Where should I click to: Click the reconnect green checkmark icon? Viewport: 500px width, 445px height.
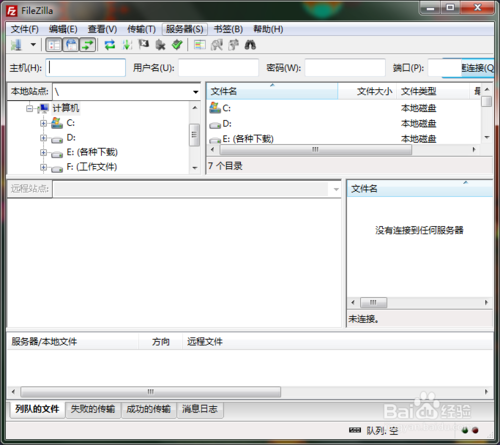[177, 45]
